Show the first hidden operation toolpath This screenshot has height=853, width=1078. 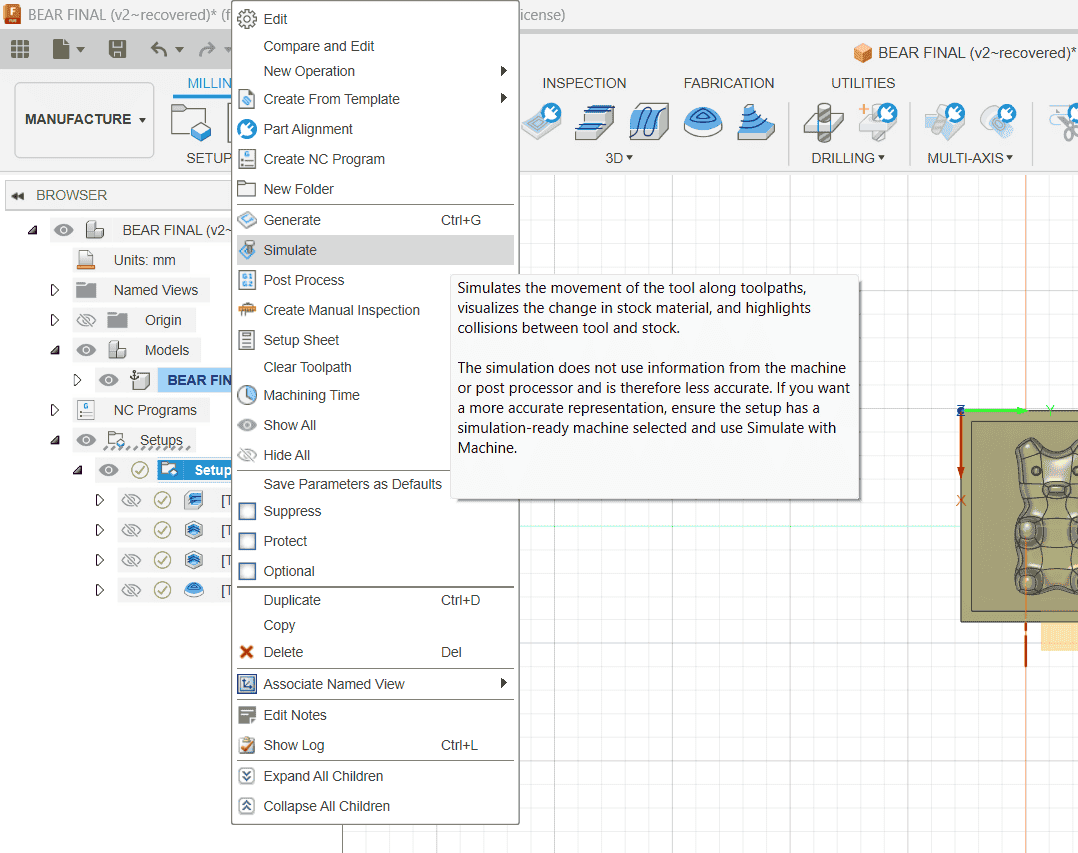point(131,500)
